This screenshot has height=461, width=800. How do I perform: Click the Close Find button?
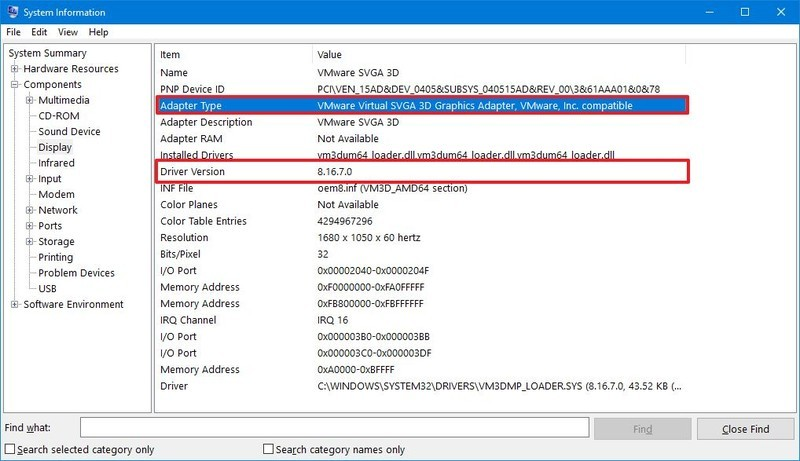pos(745,429)
